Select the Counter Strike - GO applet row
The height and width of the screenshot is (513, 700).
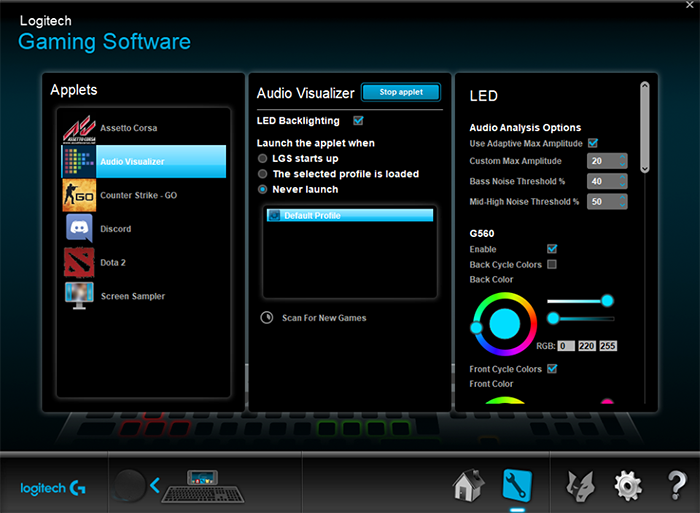pos(144,195)
